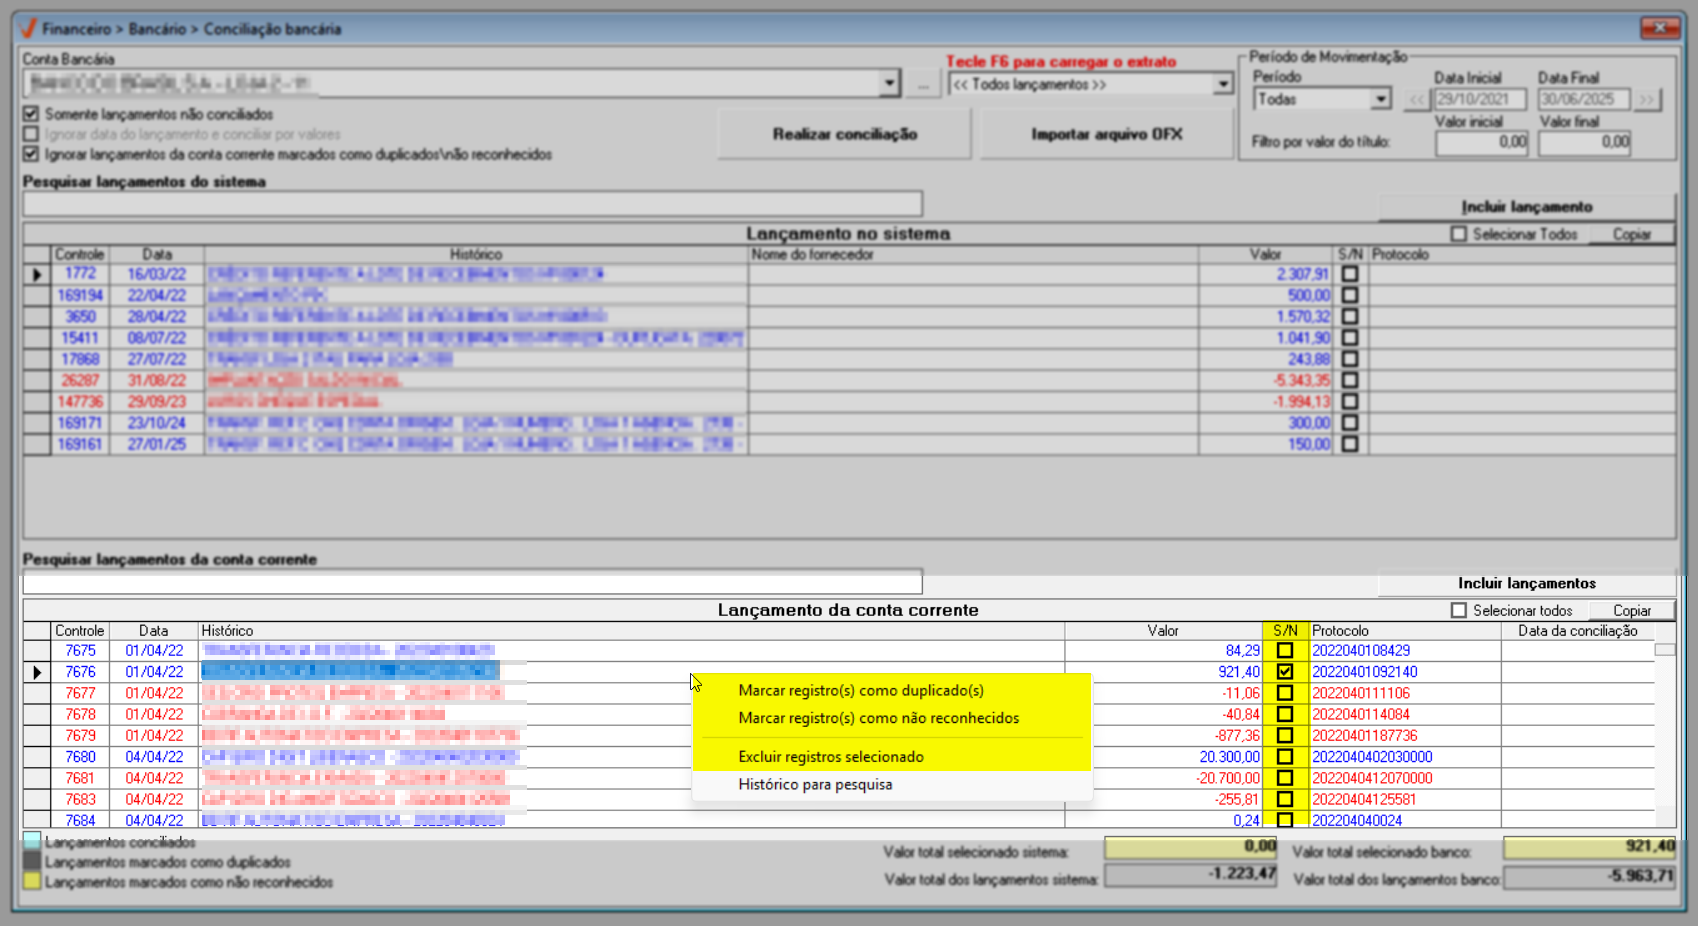Screen dimensions: 1698x926
Task: Toggle Ignorar lançamentos marcados como duplicados checkbox
Action: 31,154
